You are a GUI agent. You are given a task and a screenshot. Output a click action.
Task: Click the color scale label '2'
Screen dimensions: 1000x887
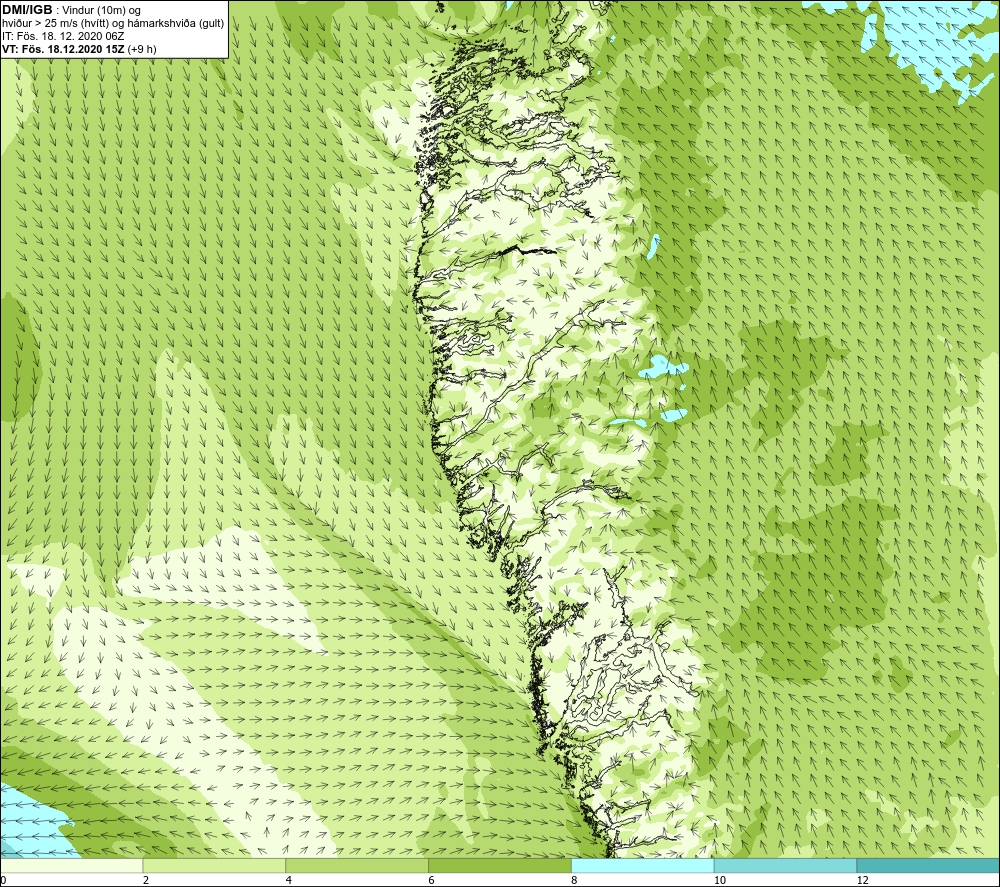146,881
